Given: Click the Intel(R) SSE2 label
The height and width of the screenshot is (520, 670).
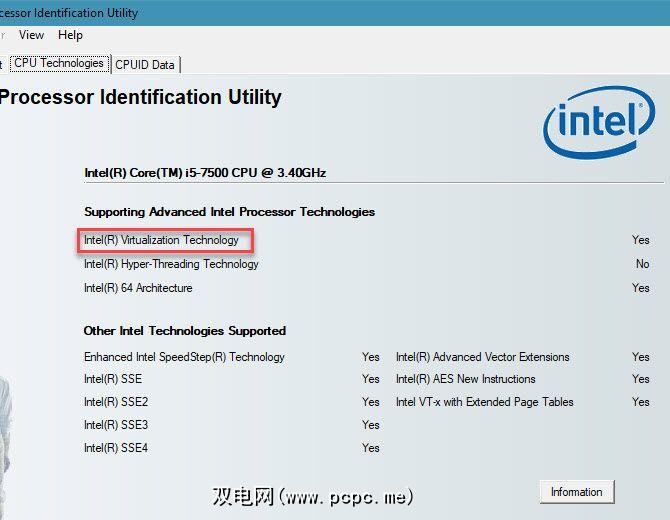Looking at the screenshot, I should pyautogui.click(x=116, y=402).
